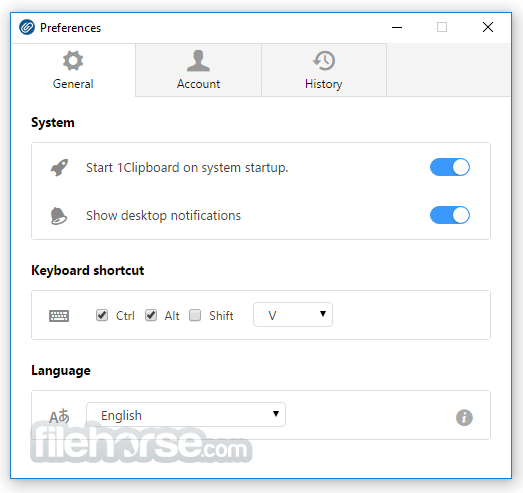The width and height of the screenshot is (523, 493).
Task: Open the language info icon
Action: [x=464, y=417]
